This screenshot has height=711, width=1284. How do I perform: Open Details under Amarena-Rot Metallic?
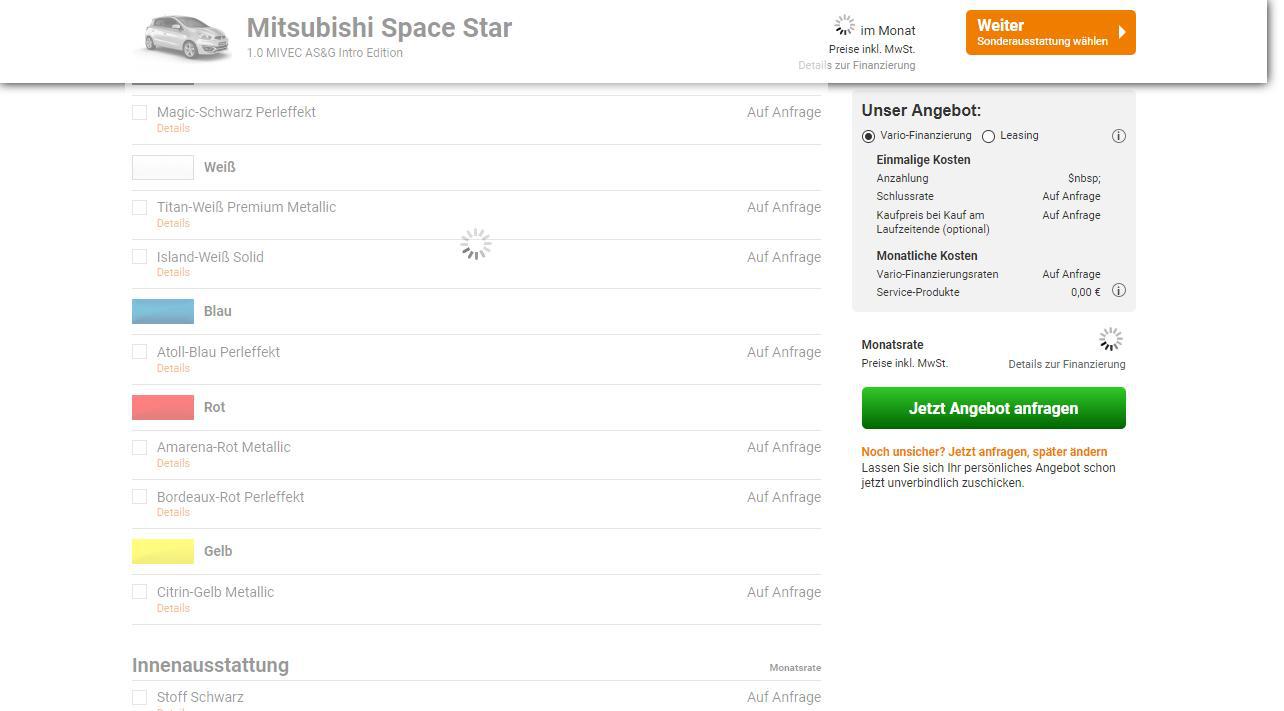173,463
